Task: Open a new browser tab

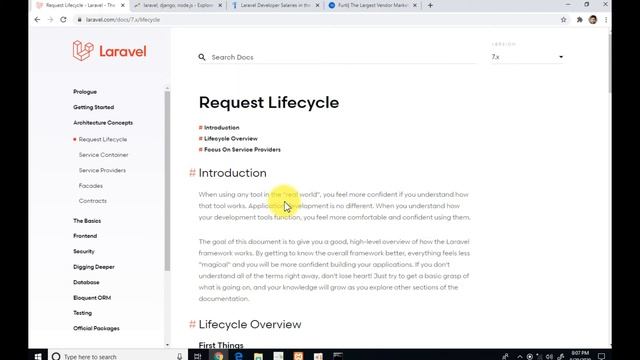Action: click(x=430, y=5)
